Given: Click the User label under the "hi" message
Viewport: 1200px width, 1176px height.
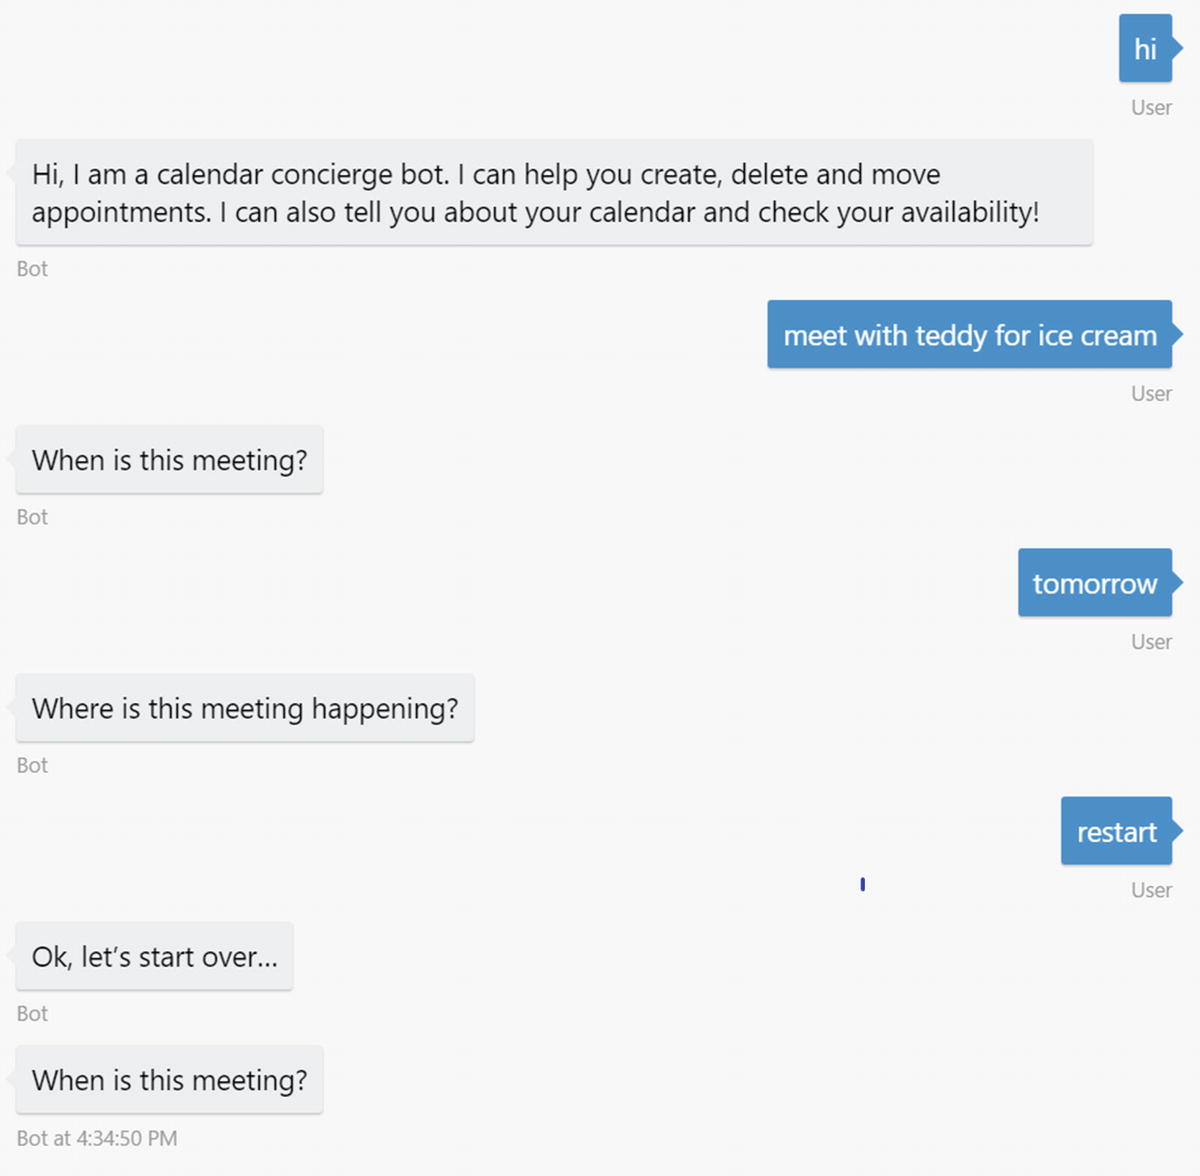Looking at the screenshot, I should coord(1151,108).
